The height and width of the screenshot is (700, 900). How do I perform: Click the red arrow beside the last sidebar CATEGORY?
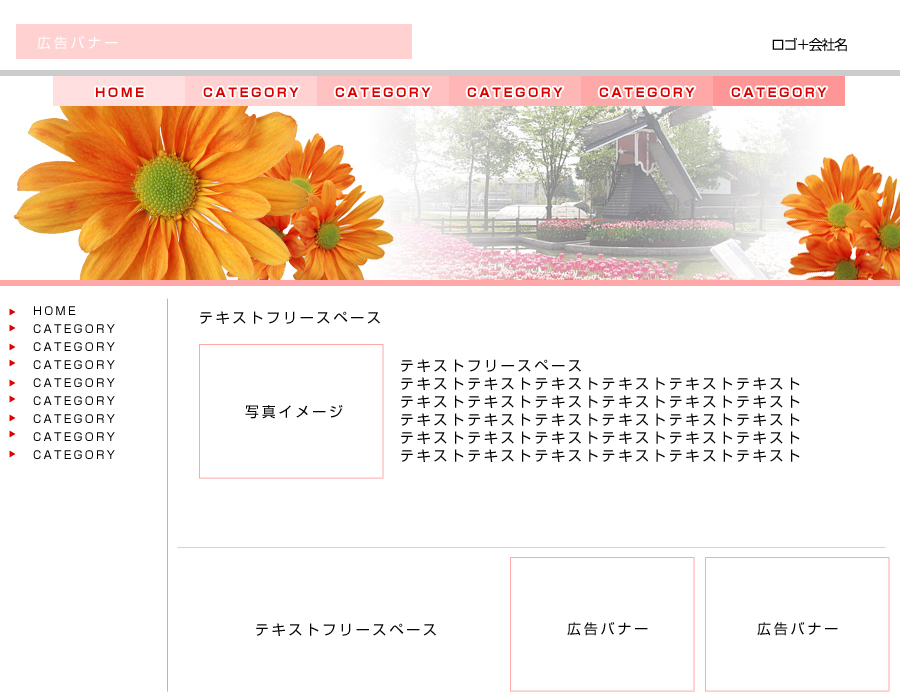point(12,454)
